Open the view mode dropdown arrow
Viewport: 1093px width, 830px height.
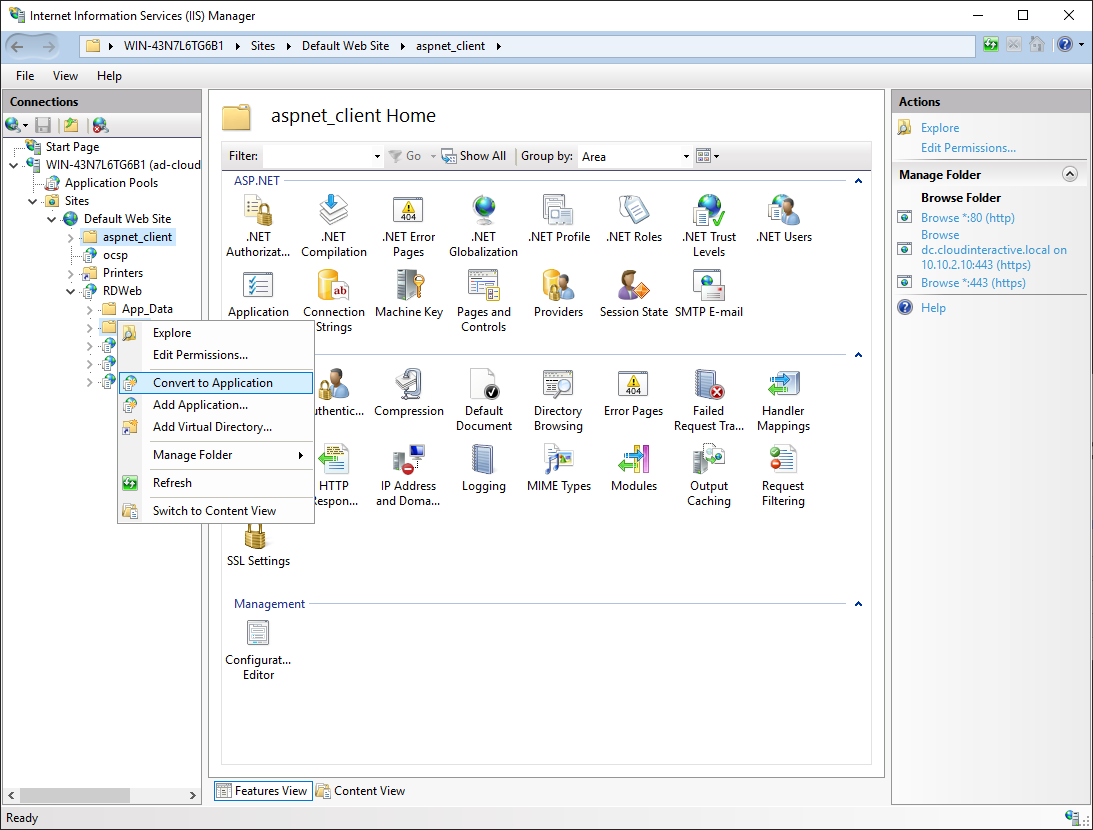[x=717, y=156]
